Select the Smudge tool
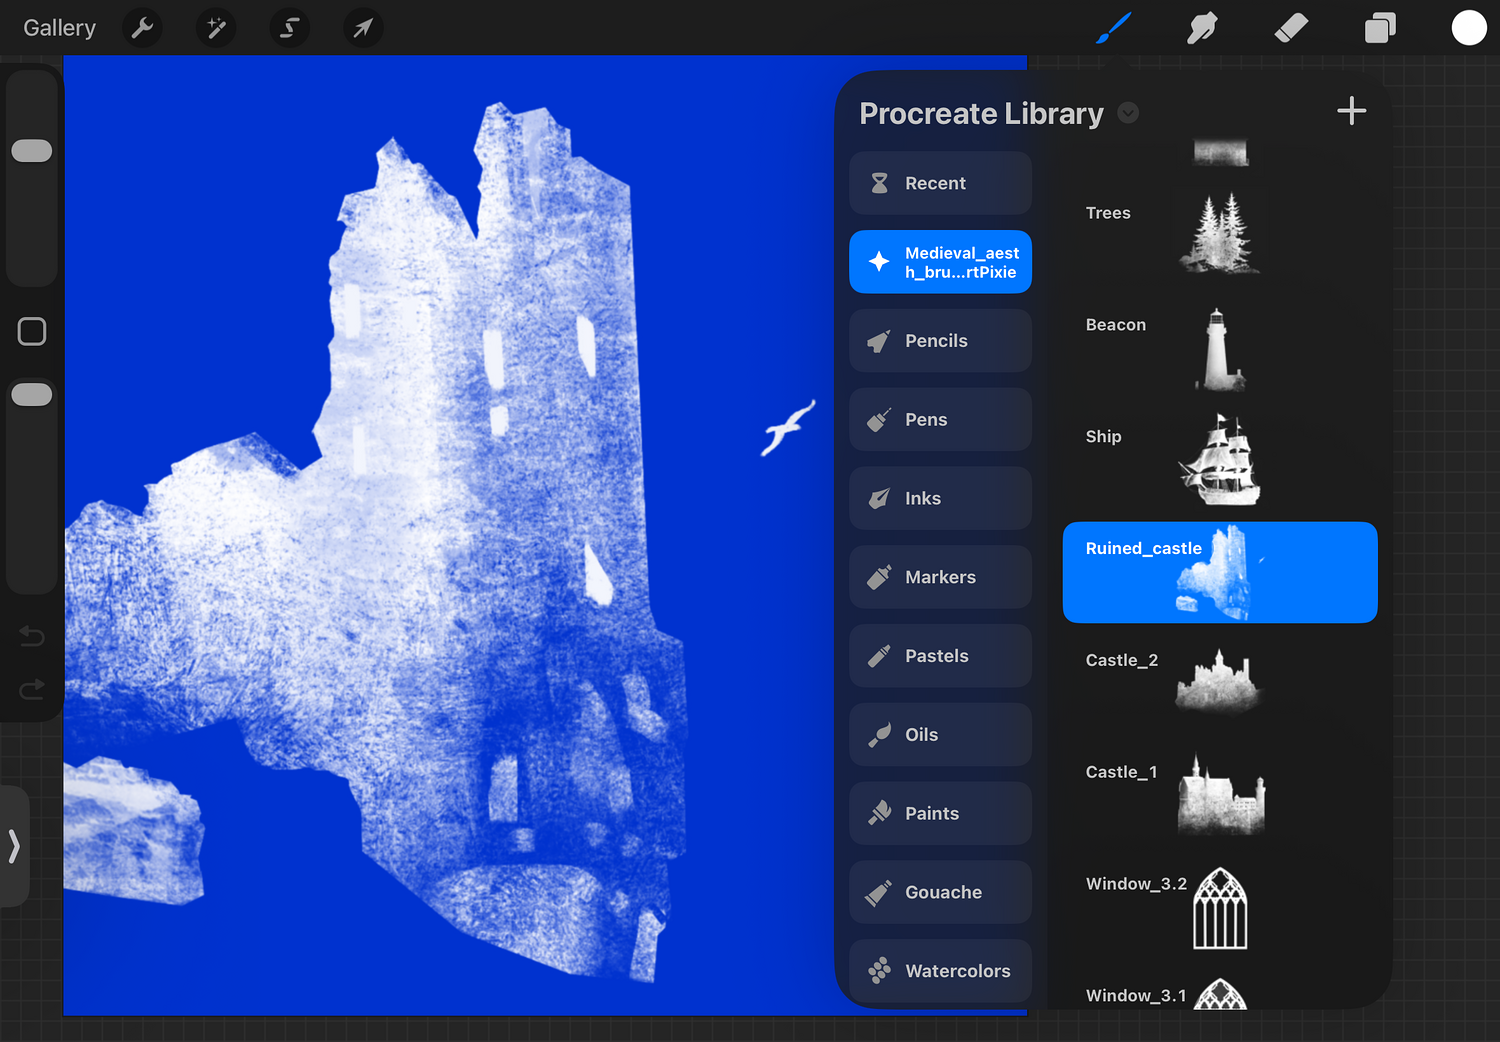1500x1042 pixels. click(1202, 28)
